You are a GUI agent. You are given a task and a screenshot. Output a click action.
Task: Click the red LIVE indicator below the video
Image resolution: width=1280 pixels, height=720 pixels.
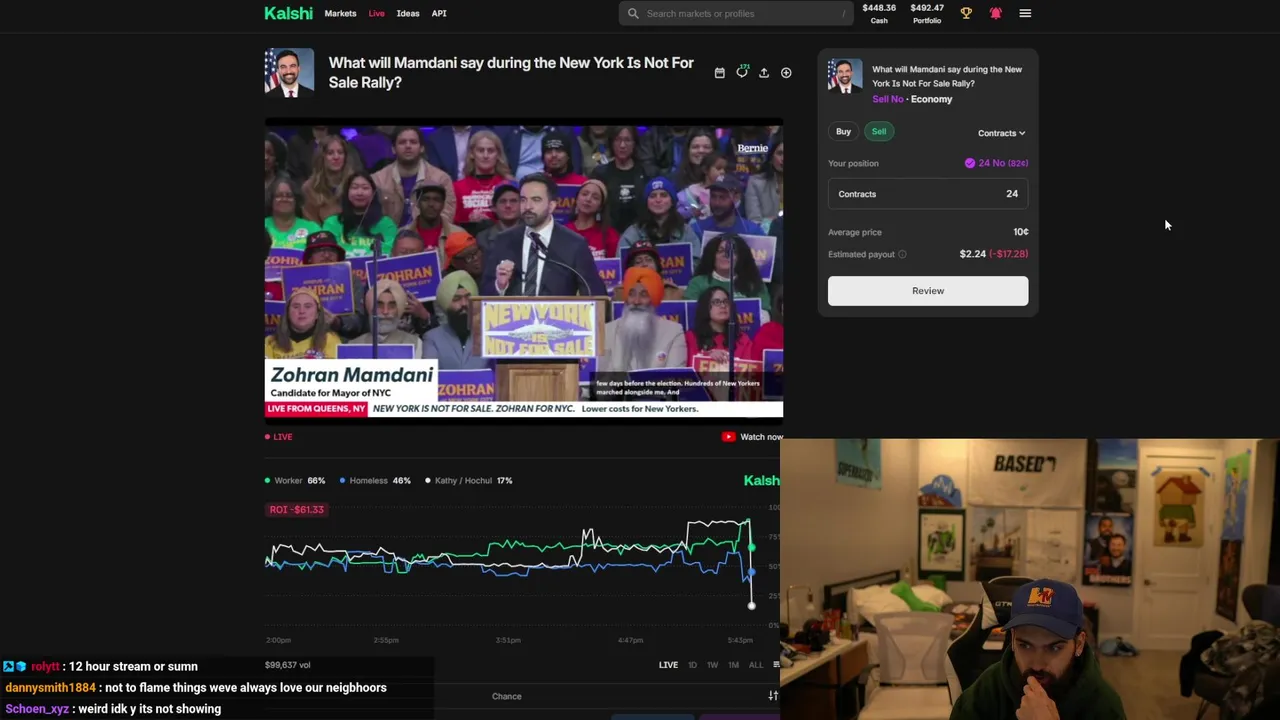click(x=279, y=437)
